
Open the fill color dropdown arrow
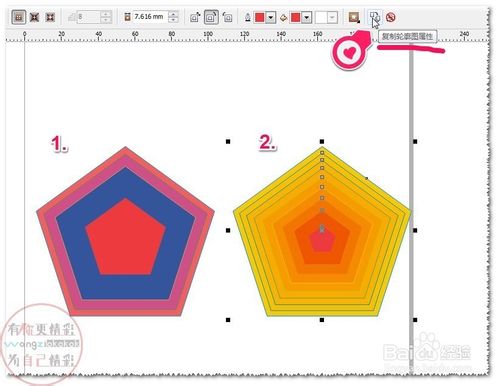(307, 17)
